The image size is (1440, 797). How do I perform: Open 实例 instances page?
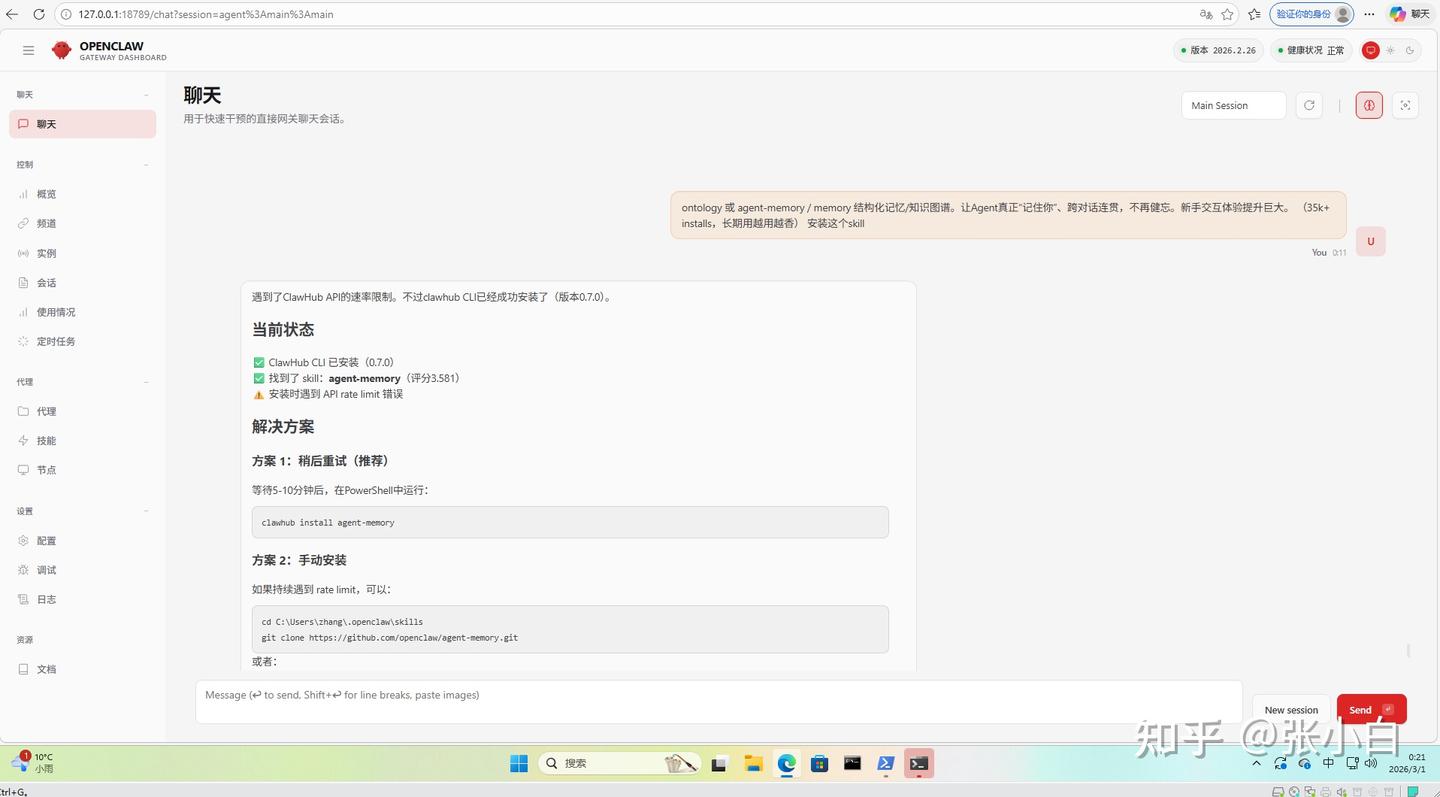(82, 253)
